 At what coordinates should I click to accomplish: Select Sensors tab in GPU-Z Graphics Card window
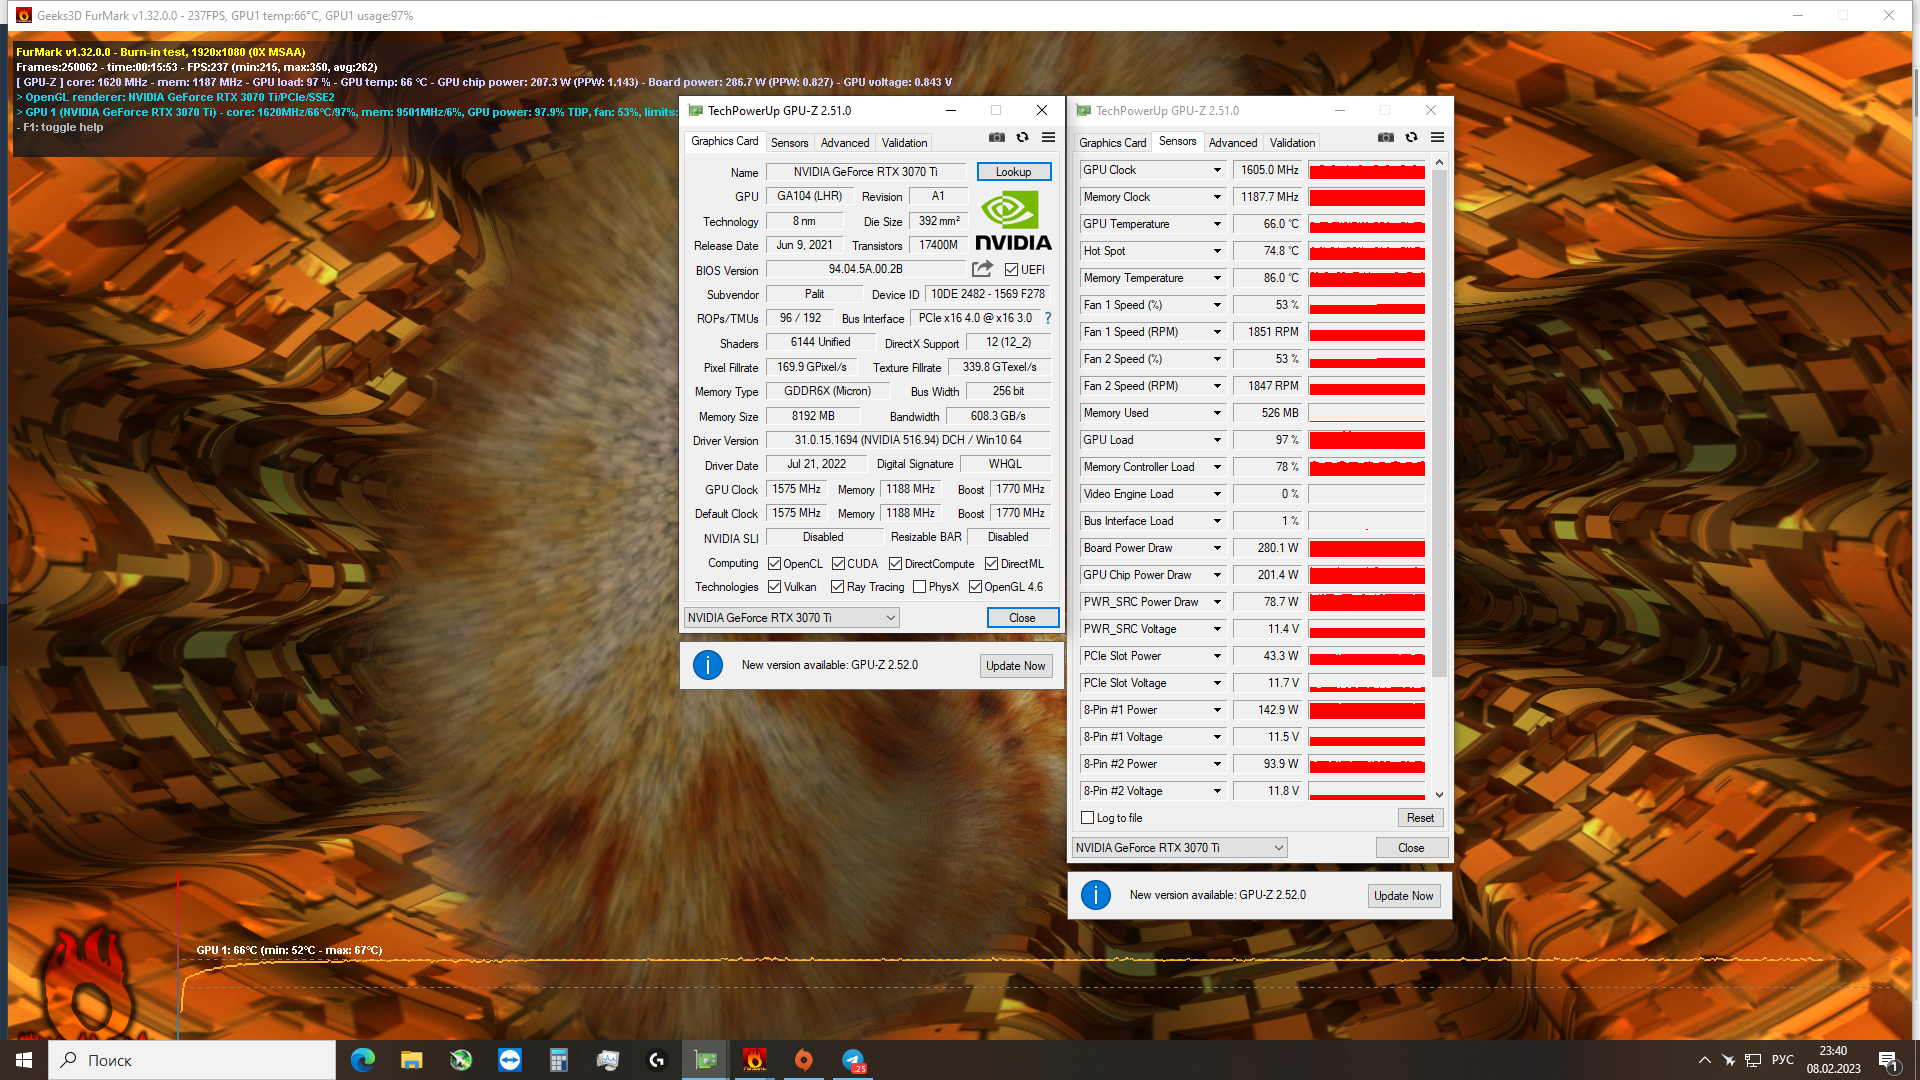tap(789, 143)
